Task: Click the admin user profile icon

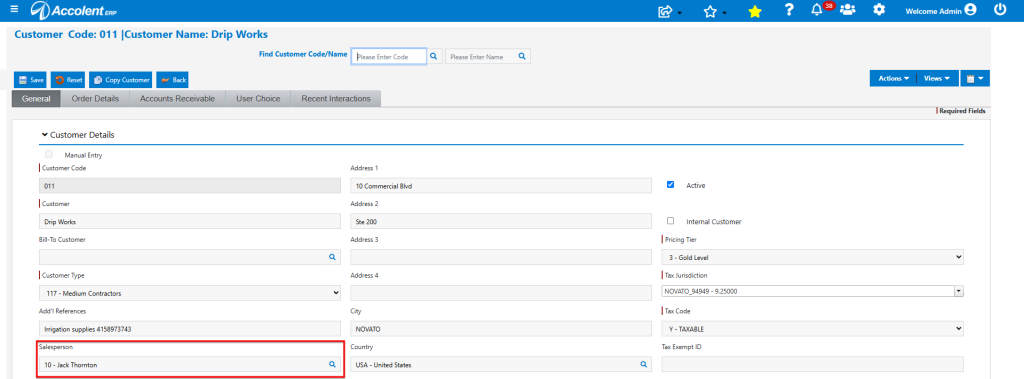Action: point(970,10)
